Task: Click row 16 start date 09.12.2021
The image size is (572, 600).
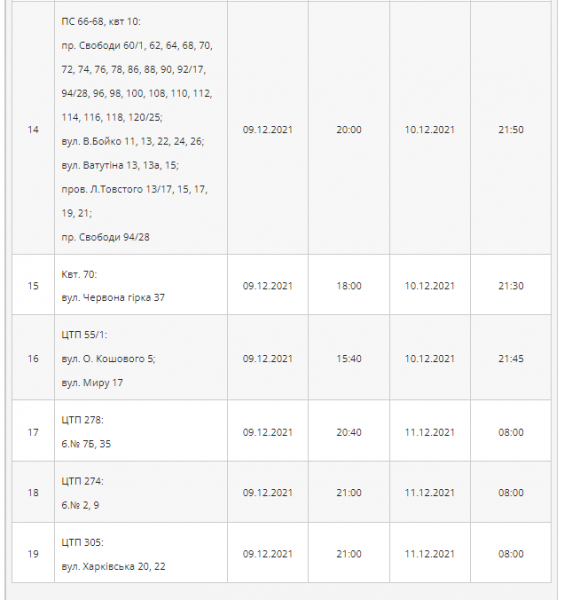Action: tap(267, 359)
